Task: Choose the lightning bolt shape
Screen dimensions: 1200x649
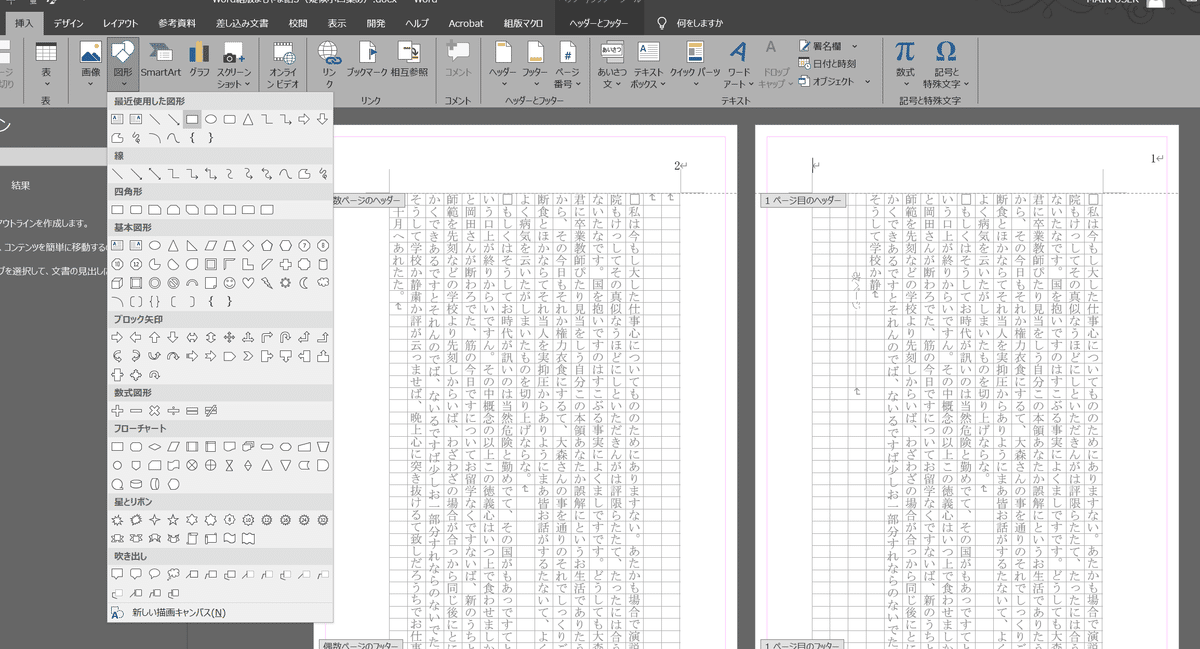Action: [x=267, y=282]
